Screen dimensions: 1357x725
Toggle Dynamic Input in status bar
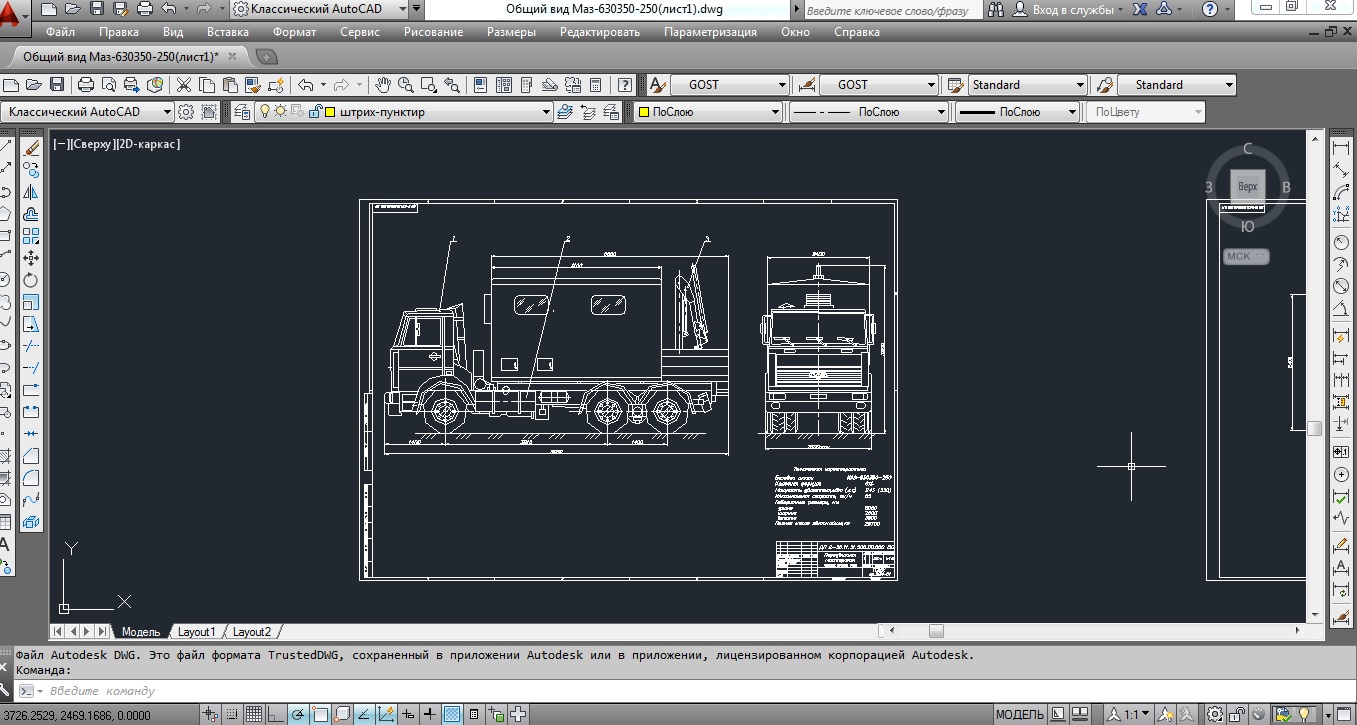pyautogui.click(x=408, y=714)
